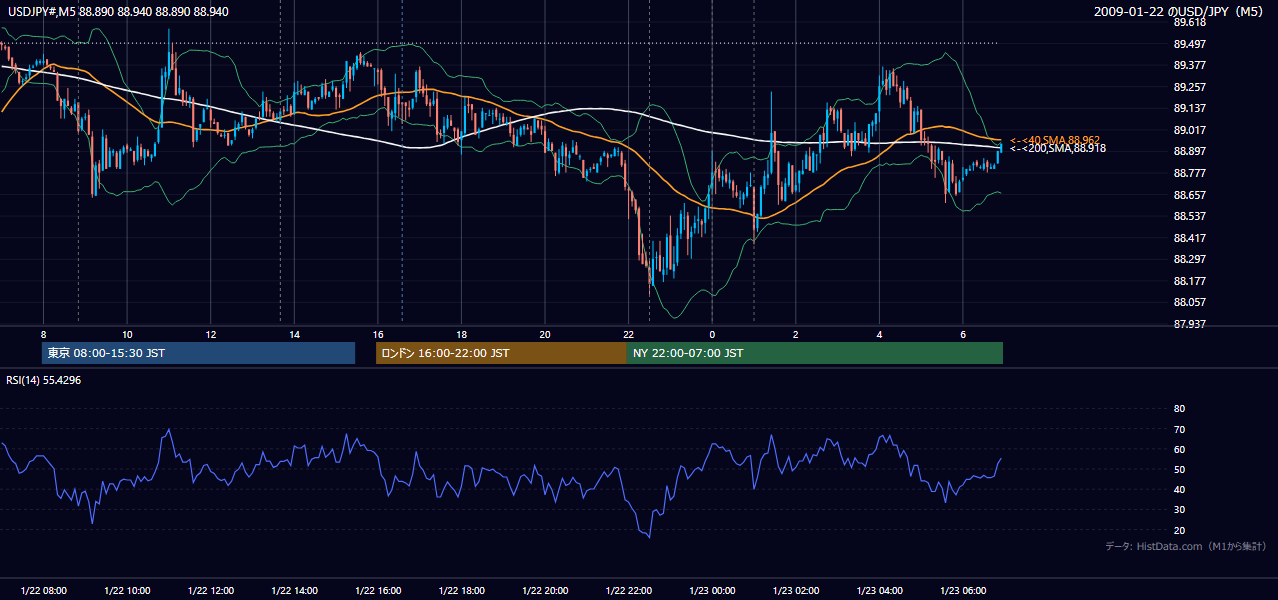
Task: Click RSI scale value 40
Action: coord(1179,489)
